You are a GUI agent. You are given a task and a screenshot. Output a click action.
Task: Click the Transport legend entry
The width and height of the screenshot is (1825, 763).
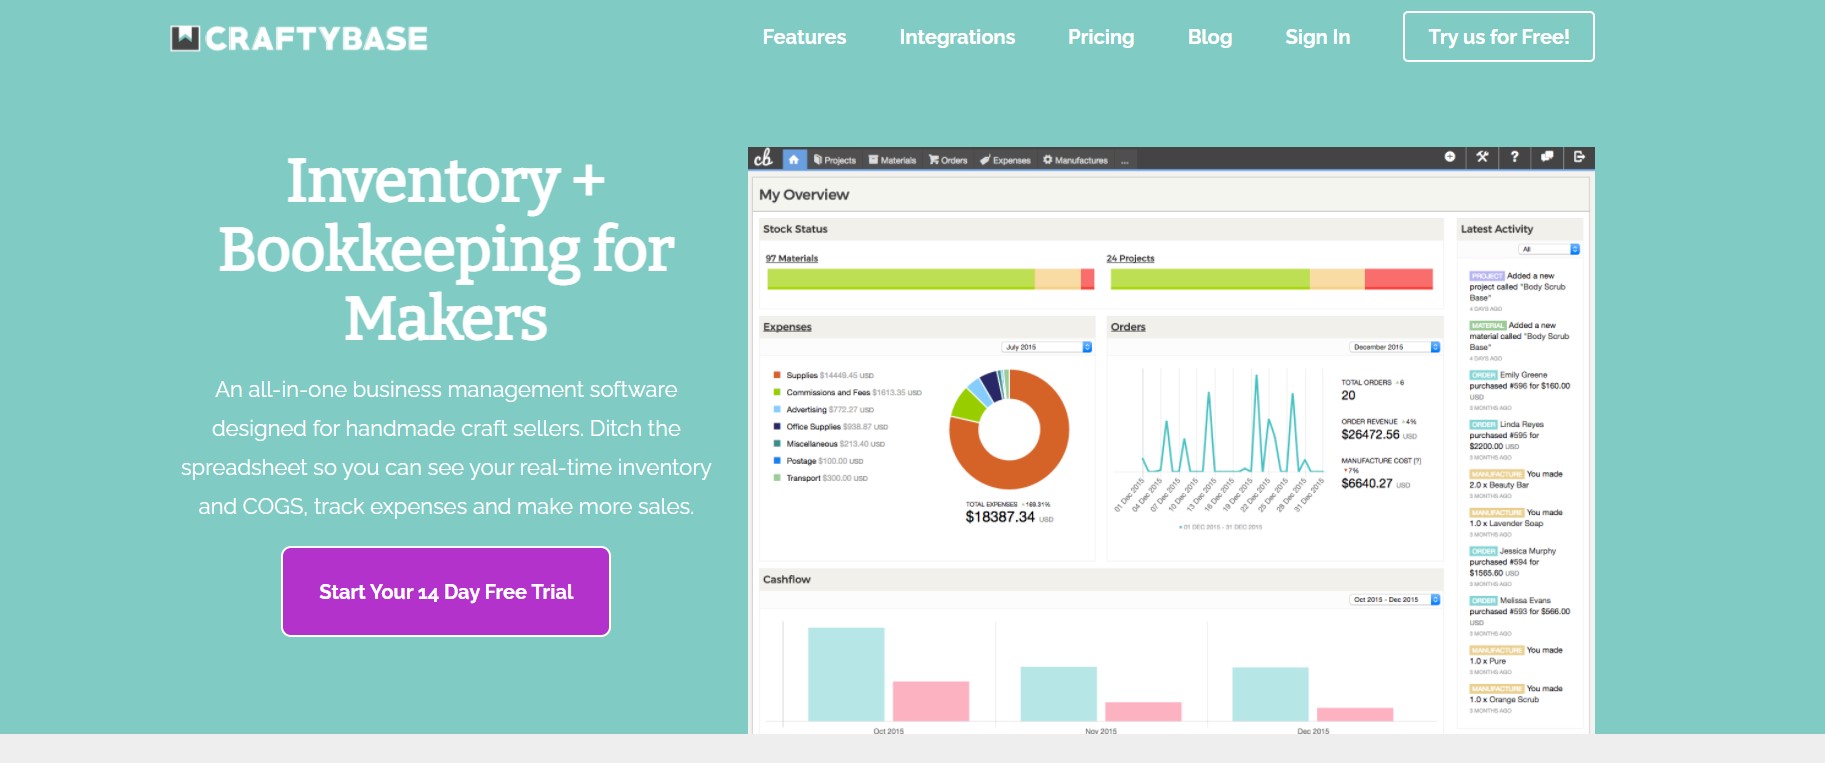[820, 478]
